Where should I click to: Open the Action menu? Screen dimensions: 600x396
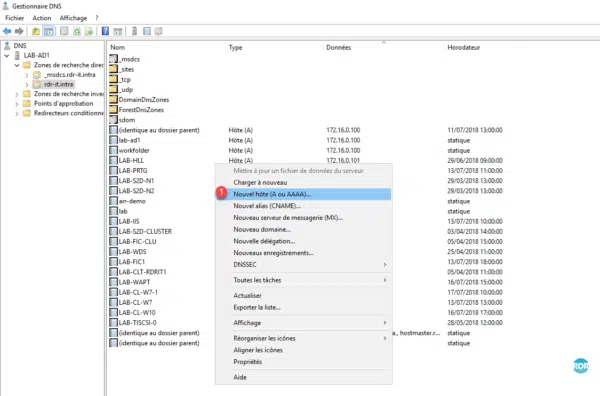(42, 18)
